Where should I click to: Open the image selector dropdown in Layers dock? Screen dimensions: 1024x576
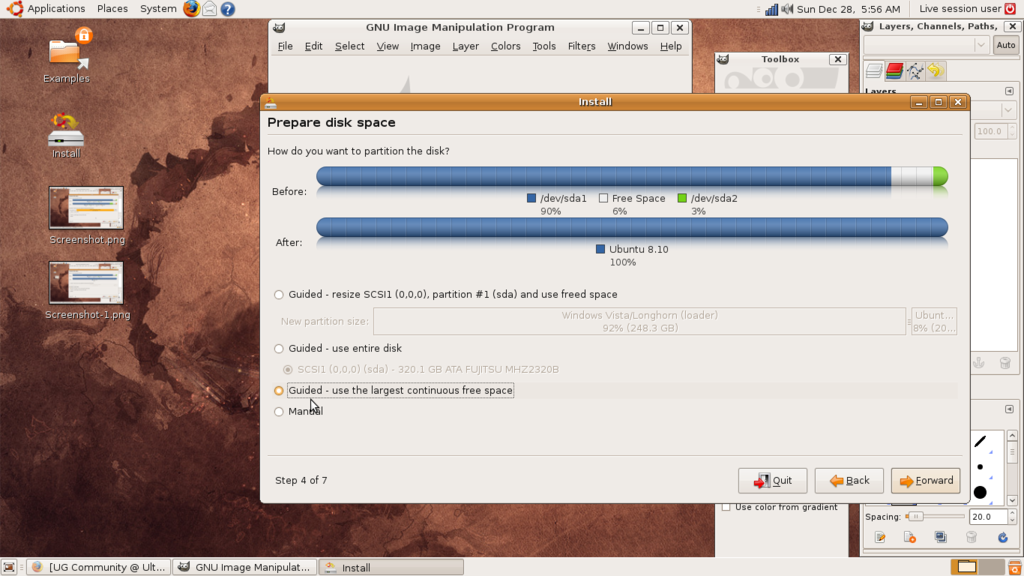(926, 45)
